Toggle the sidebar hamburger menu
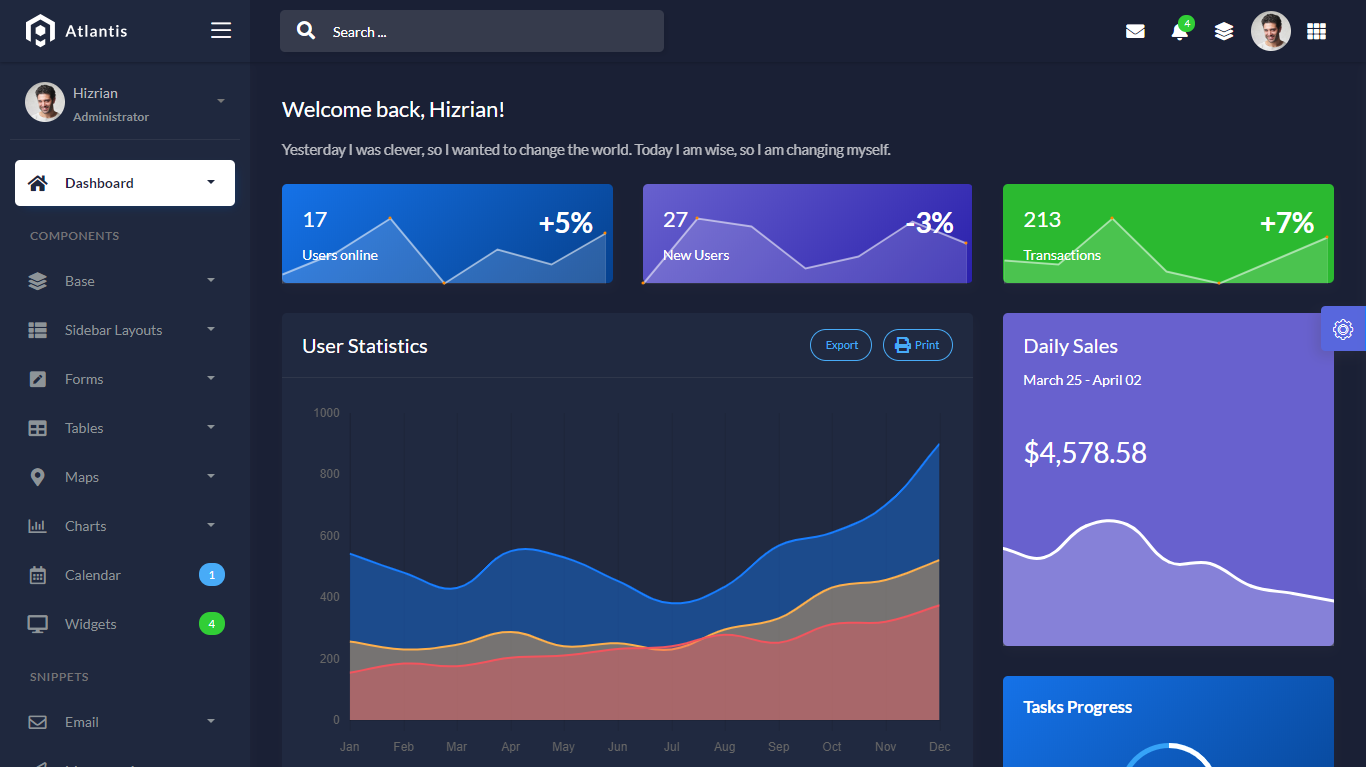The image size is (1366, 767). point(221,31)
